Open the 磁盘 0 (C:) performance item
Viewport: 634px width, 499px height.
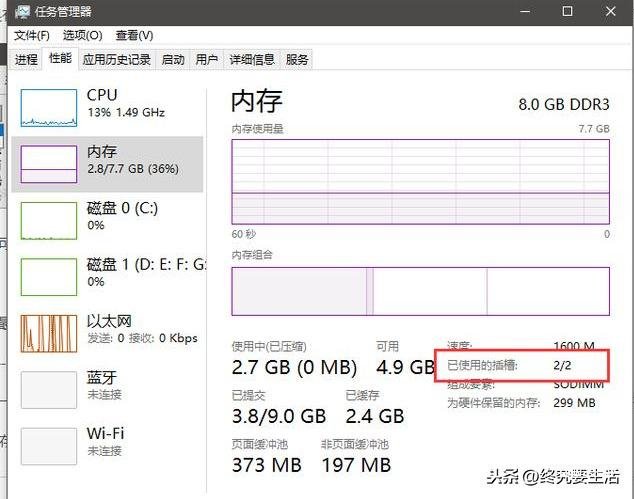[107, 221]
